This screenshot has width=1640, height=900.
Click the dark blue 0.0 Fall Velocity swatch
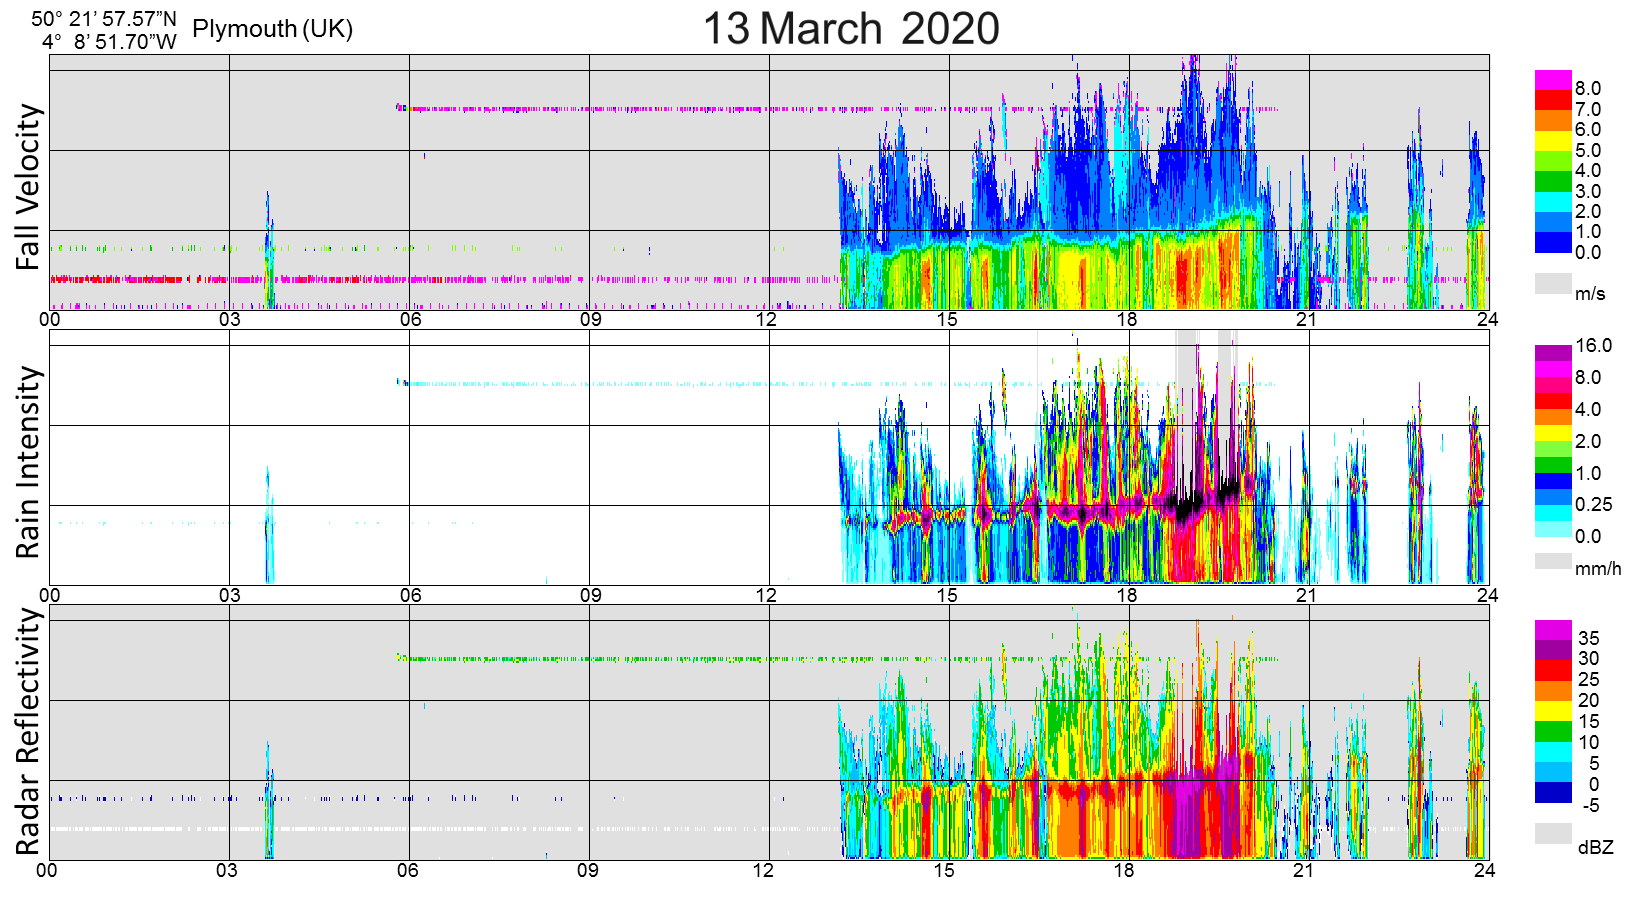pyautogui.click(x=1553, y=243)
